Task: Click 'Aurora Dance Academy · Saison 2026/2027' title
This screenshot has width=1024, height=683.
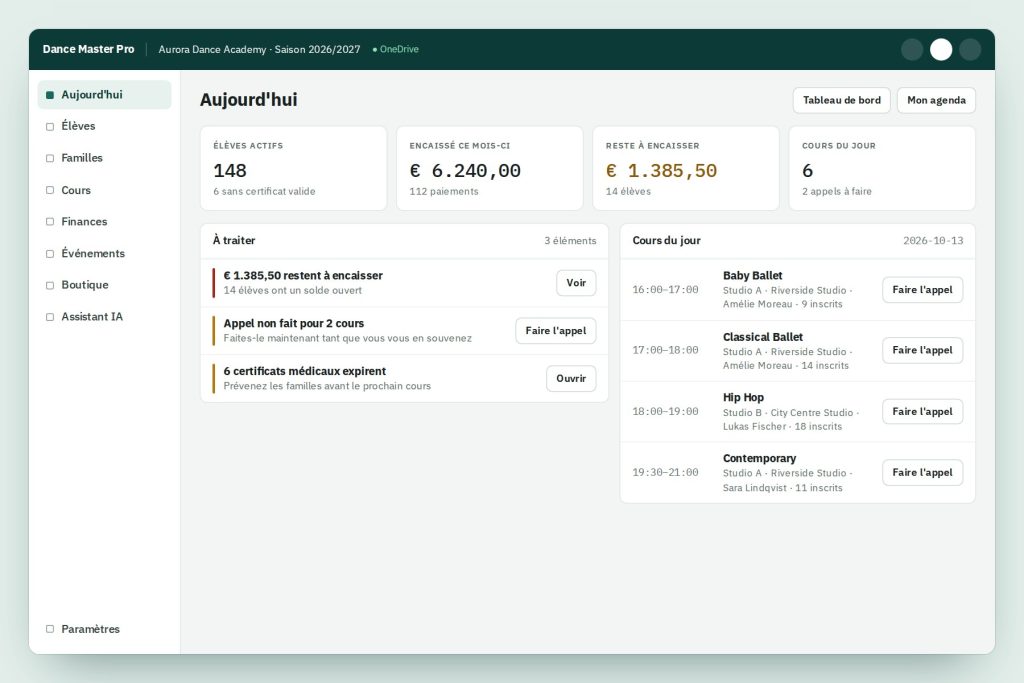Action: [259, 50]
